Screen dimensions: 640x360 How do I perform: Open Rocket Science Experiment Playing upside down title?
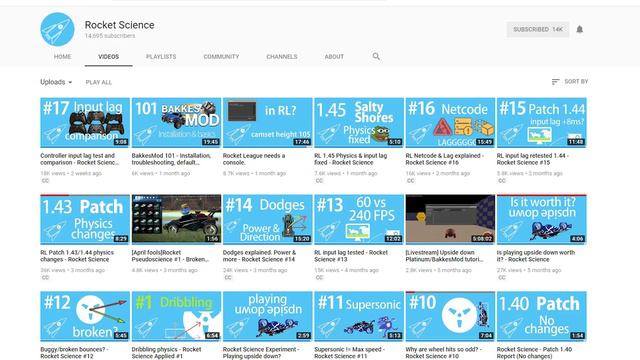[x=260, y=353]
